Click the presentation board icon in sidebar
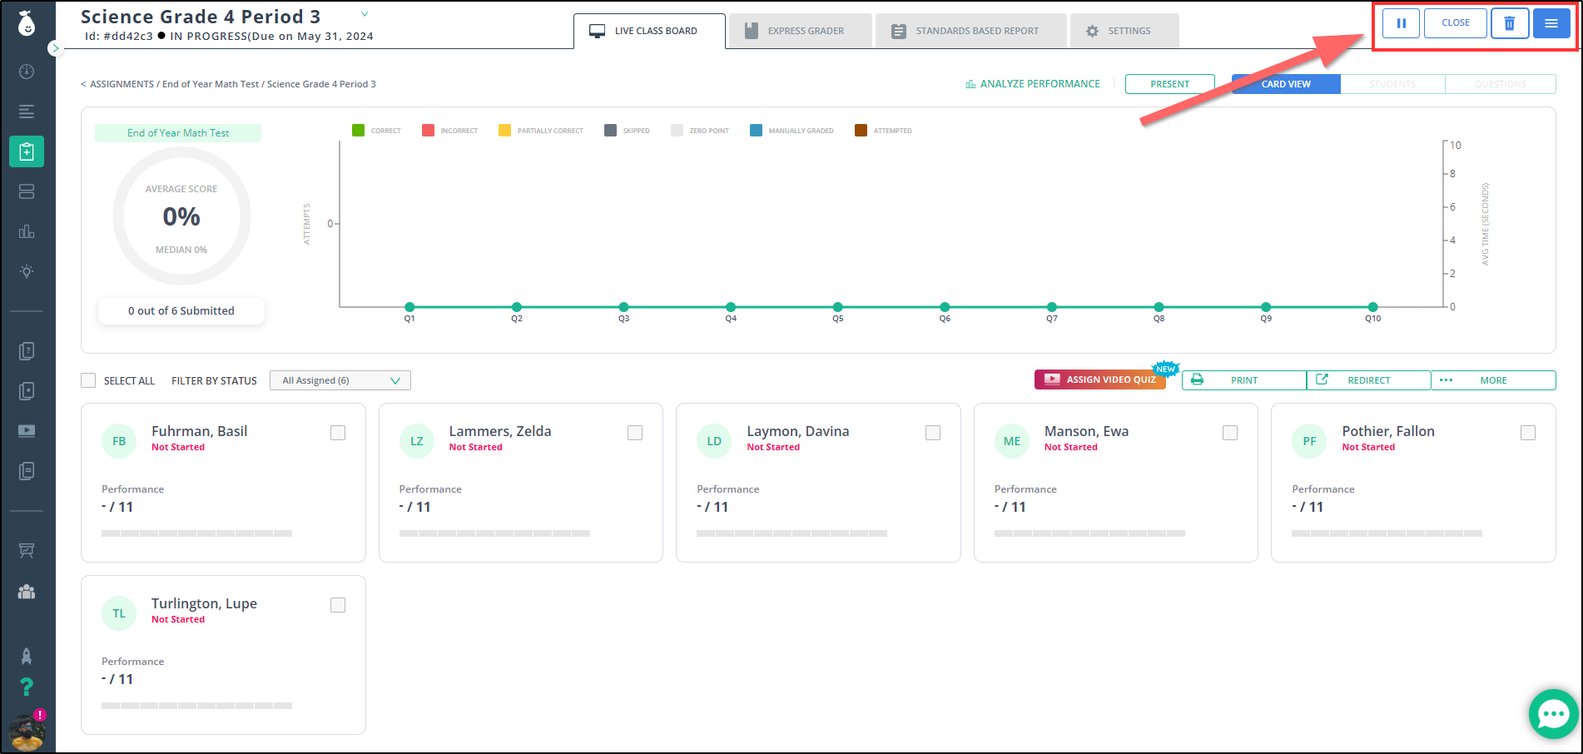Viewport: 1583px width, 754px height. 26,551
